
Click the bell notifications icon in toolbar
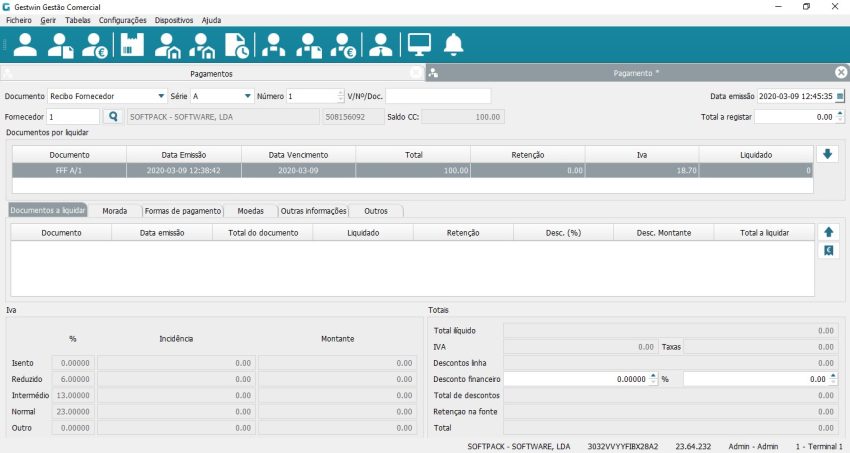coord(454,45)
